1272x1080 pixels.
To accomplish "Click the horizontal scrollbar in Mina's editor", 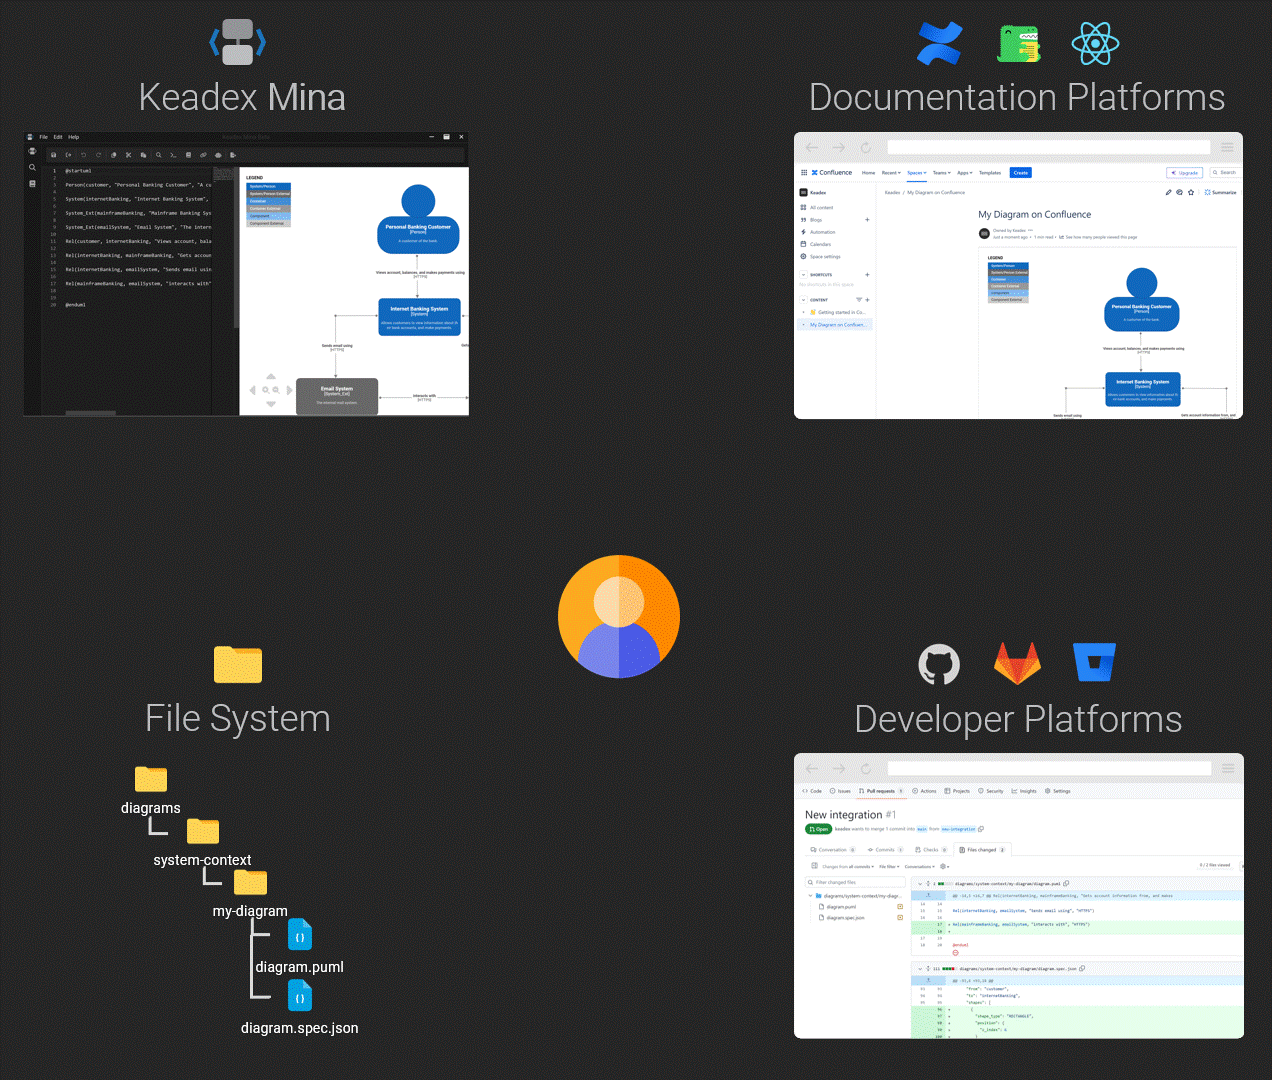I will coord(91,413).
